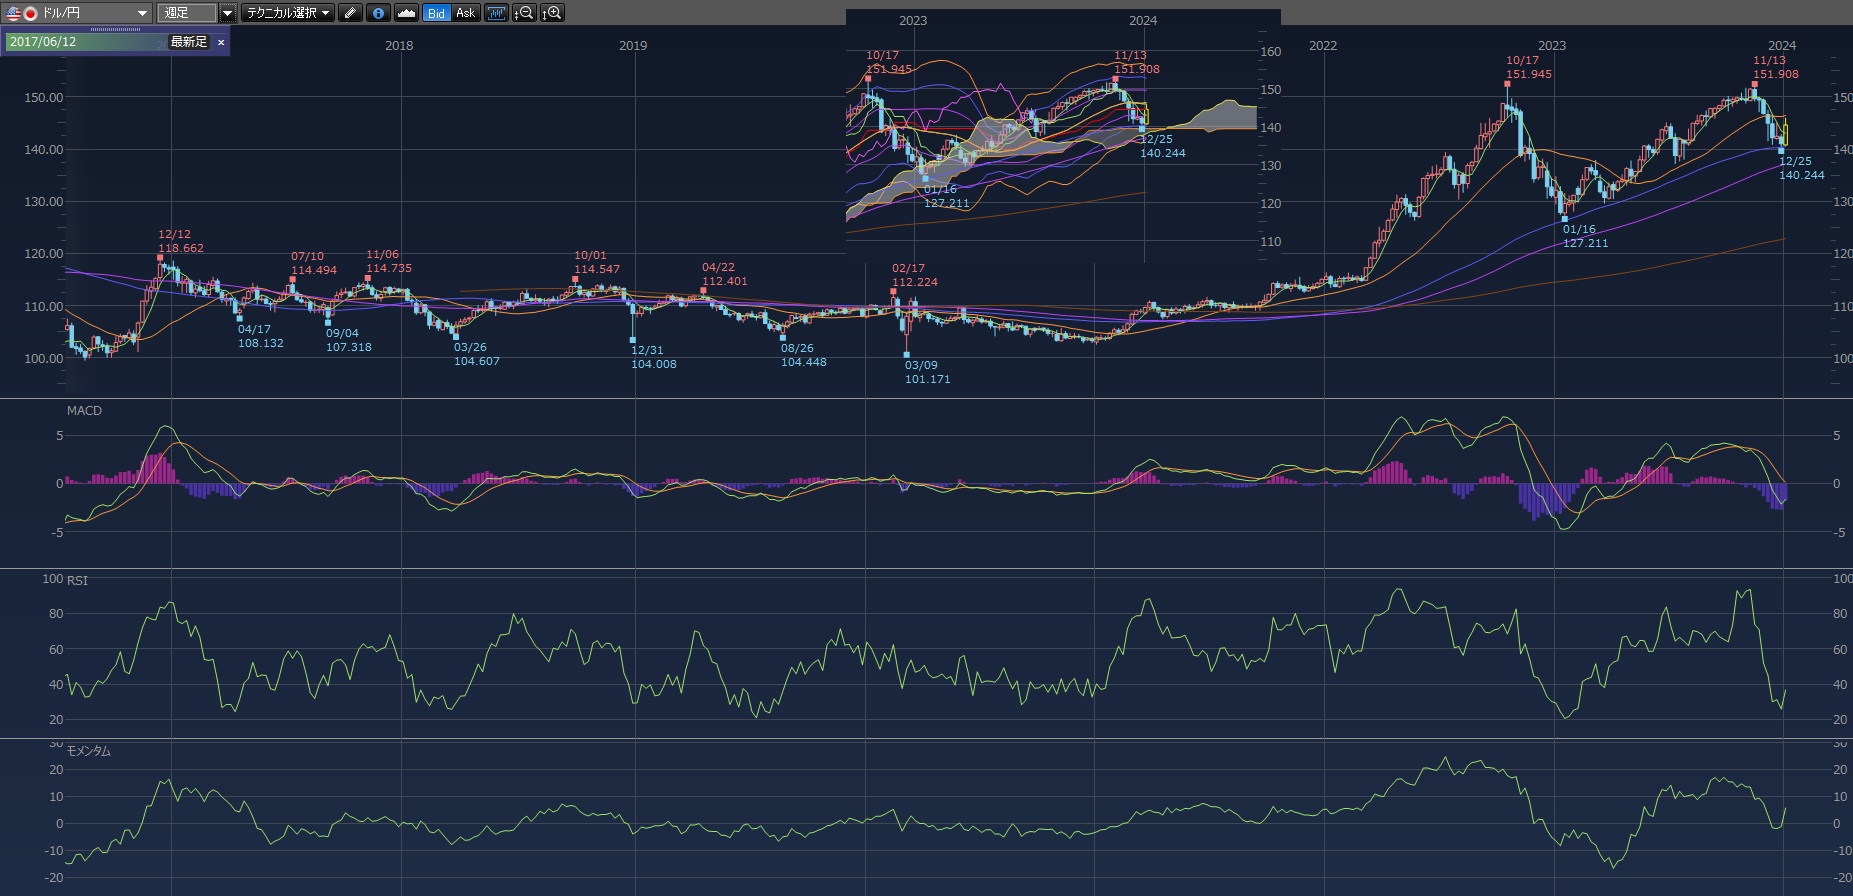Viewport: 1853px width, 896px height.
Task: Switch price display to Bid
Action: (436, 13)
